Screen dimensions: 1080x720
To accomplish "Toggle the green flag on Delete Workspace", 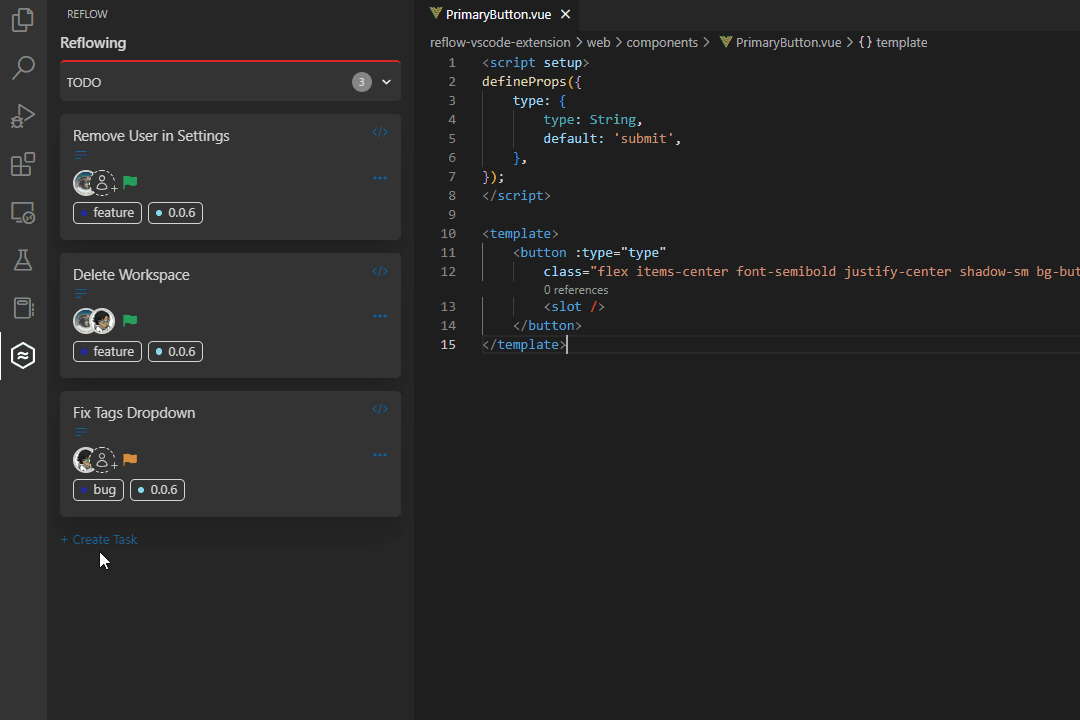I will [x=130, y=320].
